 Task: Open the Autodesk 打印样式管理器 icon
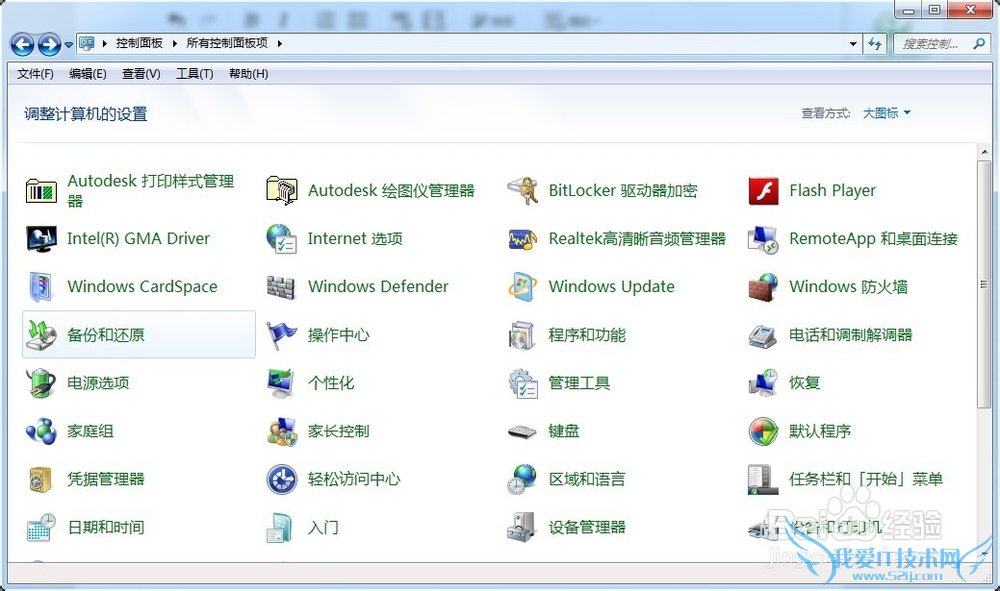coord(41,191)
